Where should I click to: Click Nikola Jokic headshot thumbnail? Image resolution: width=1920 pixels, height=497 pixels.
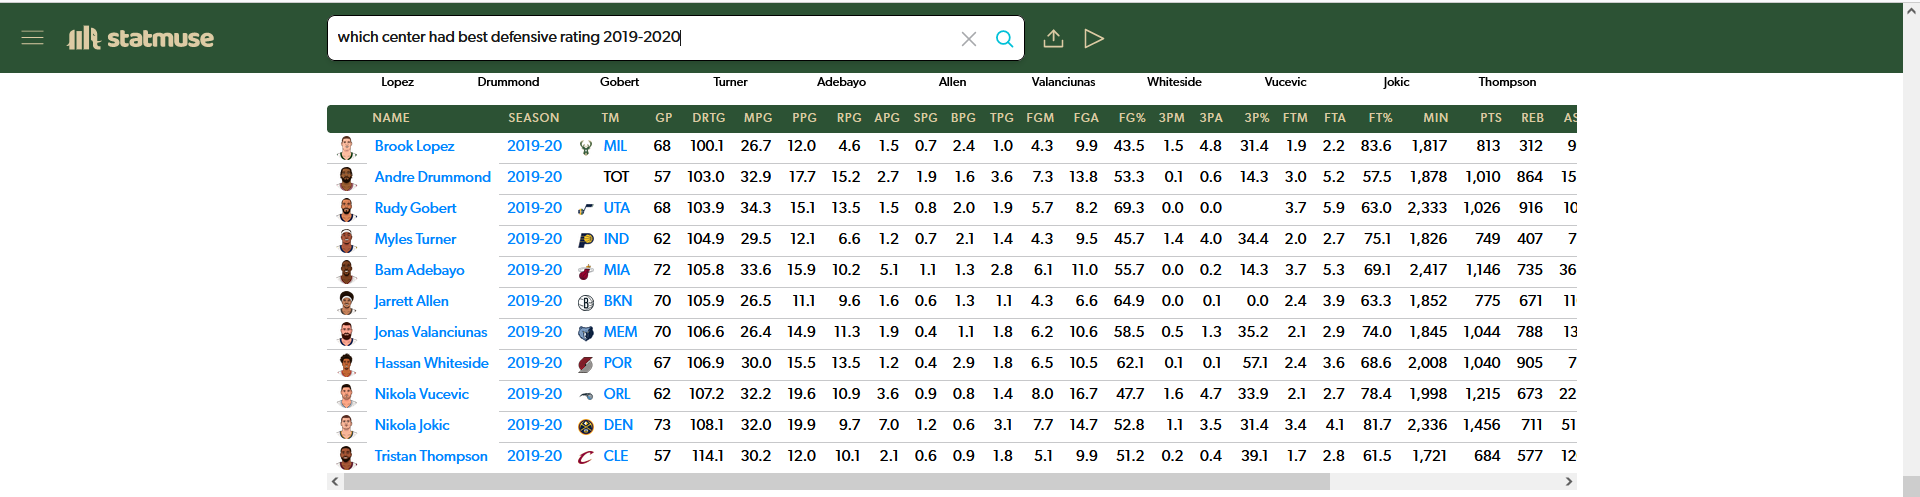(347, 426)
